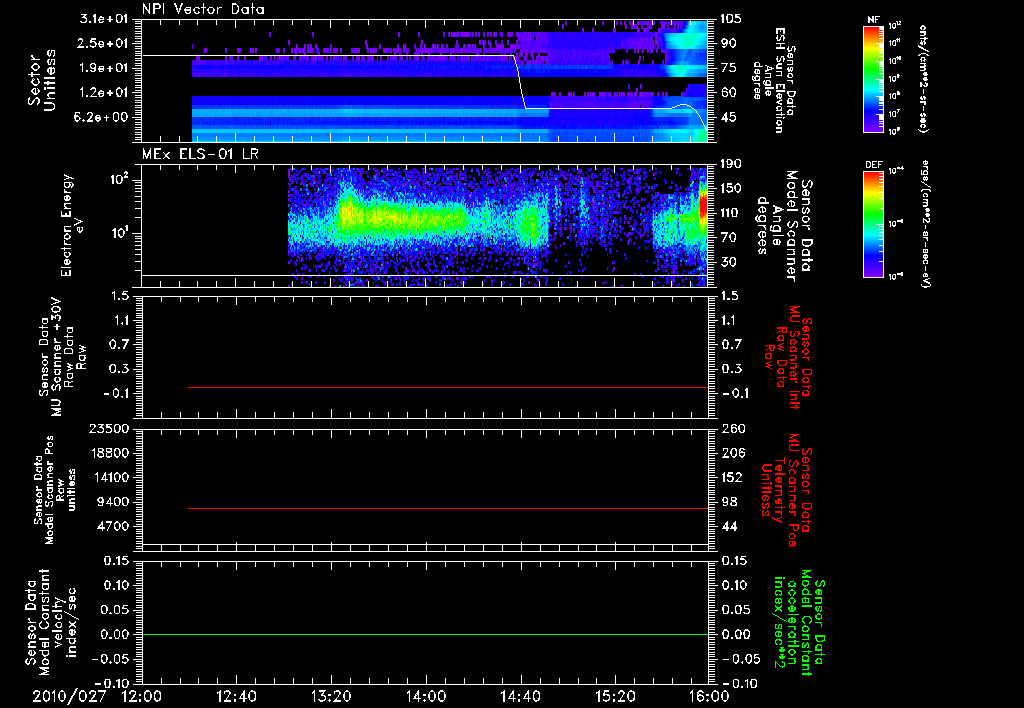Click the '14:00' time axis label

point(426,697)
